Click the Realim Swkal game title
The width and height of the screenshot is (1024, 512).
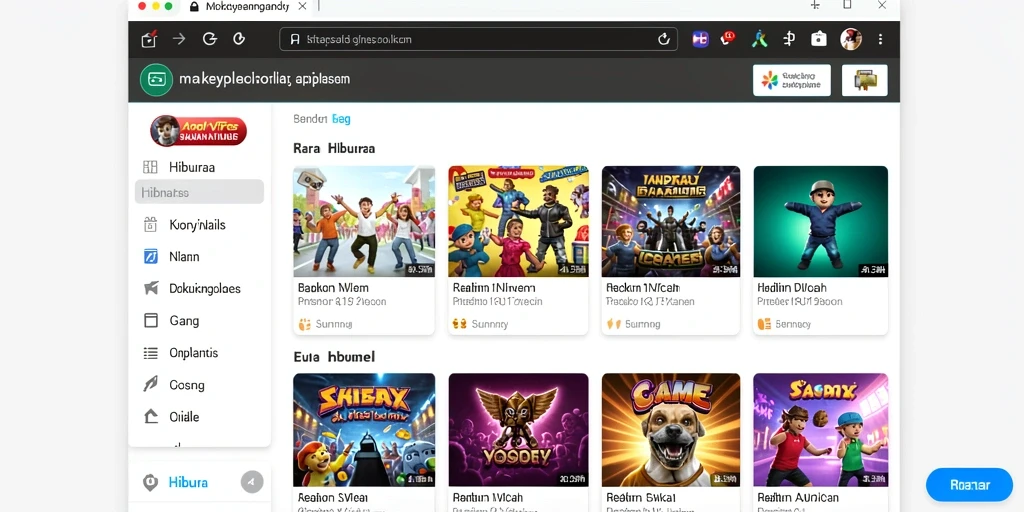[x=639, y=498]
